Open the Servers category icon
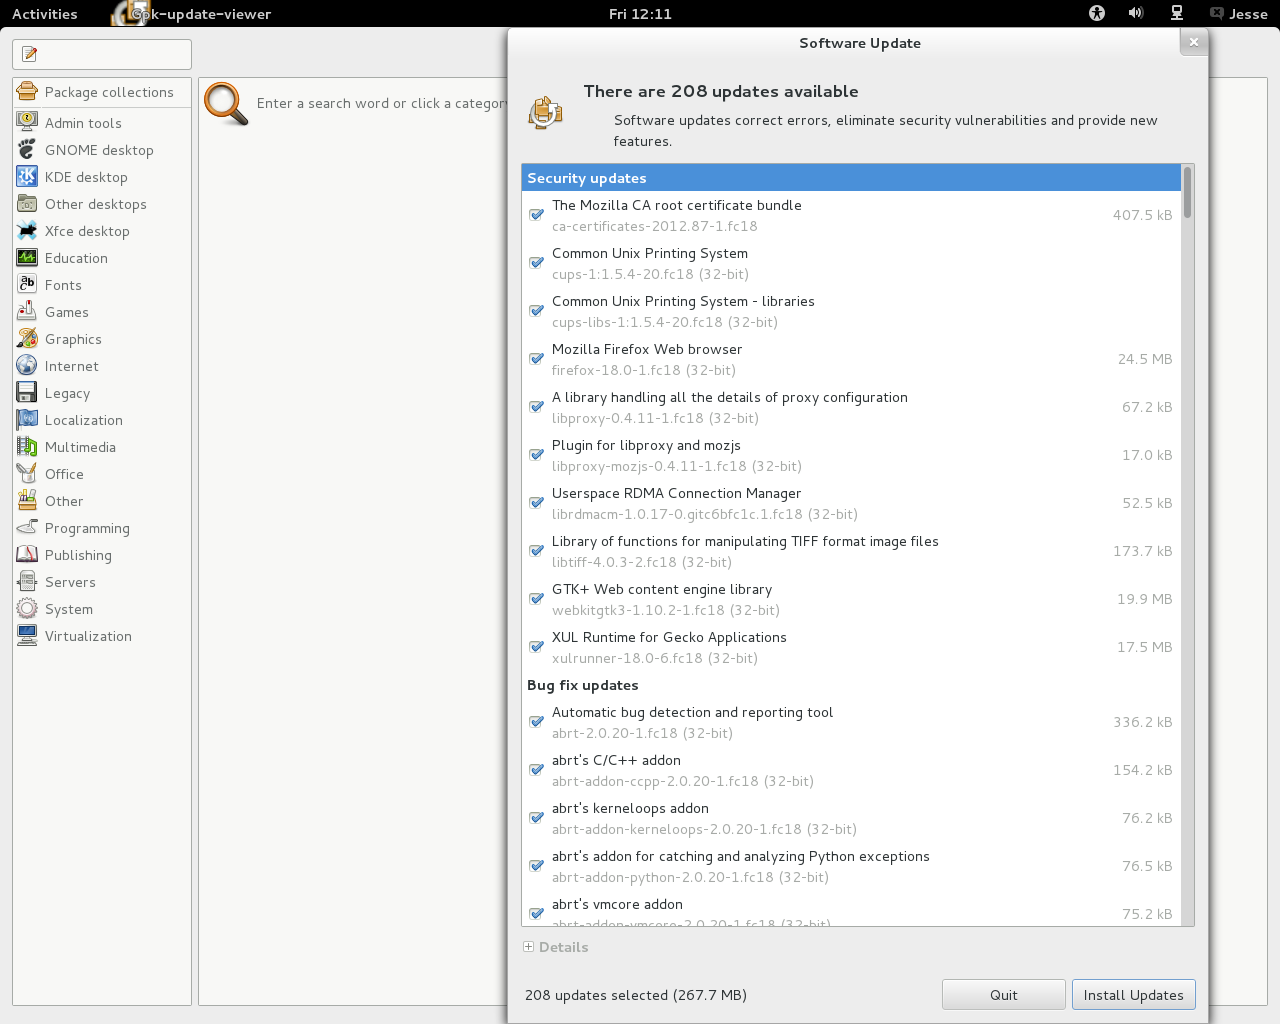 [27, 581]
